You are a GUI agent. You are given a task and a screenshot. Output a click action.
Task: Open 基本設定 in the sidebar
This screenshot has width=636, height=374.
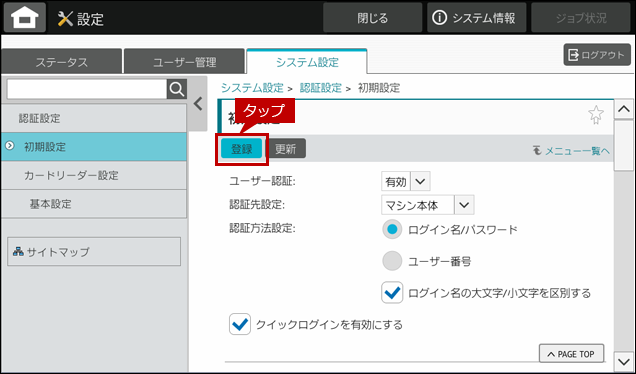point(94,204)
